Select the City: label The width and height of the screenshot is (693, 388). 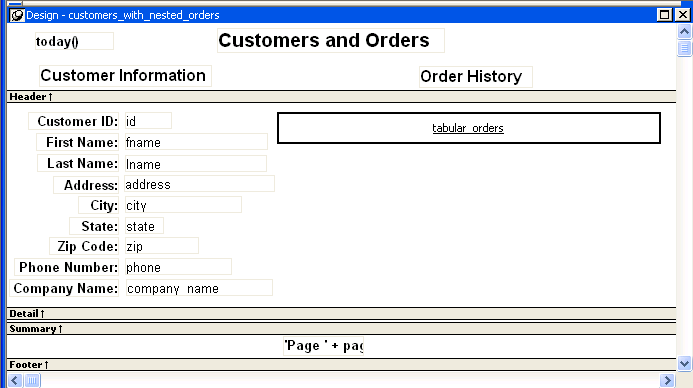pos(99,205)
